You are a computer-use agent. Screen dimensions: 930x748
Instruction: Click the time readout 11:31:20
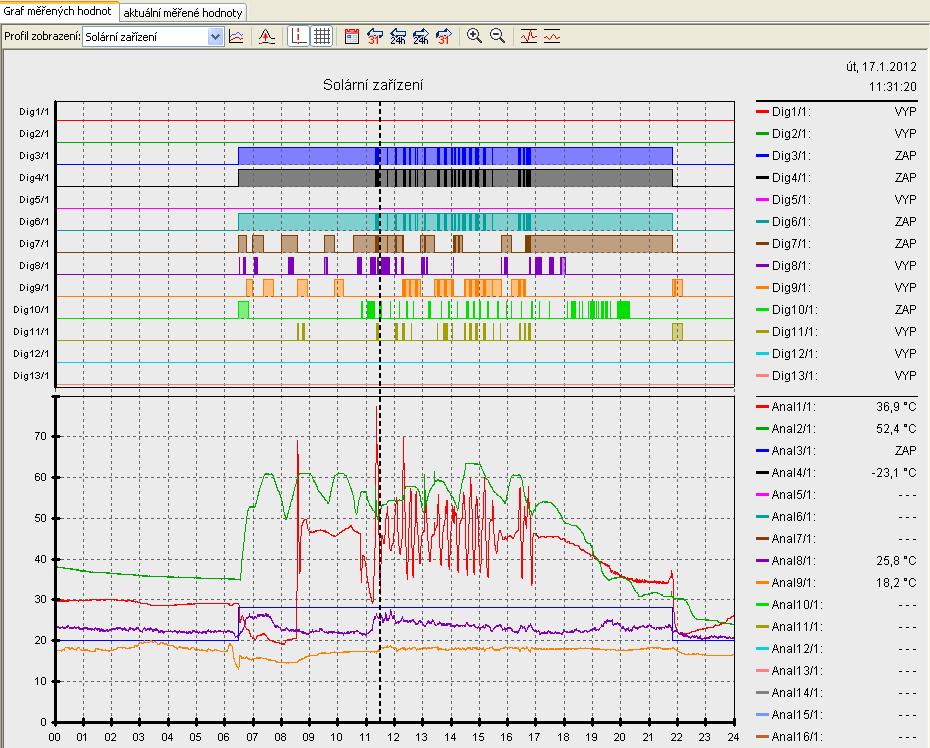point(893,87)
